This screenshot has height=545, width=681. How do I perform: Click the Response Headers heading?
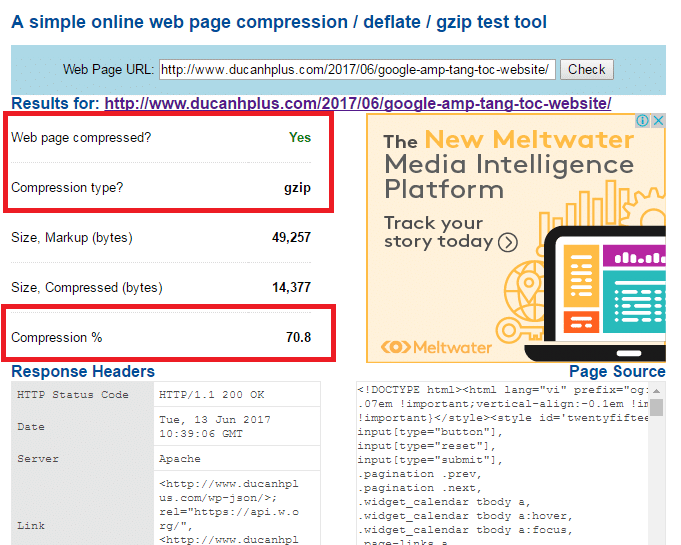point(83,372)
